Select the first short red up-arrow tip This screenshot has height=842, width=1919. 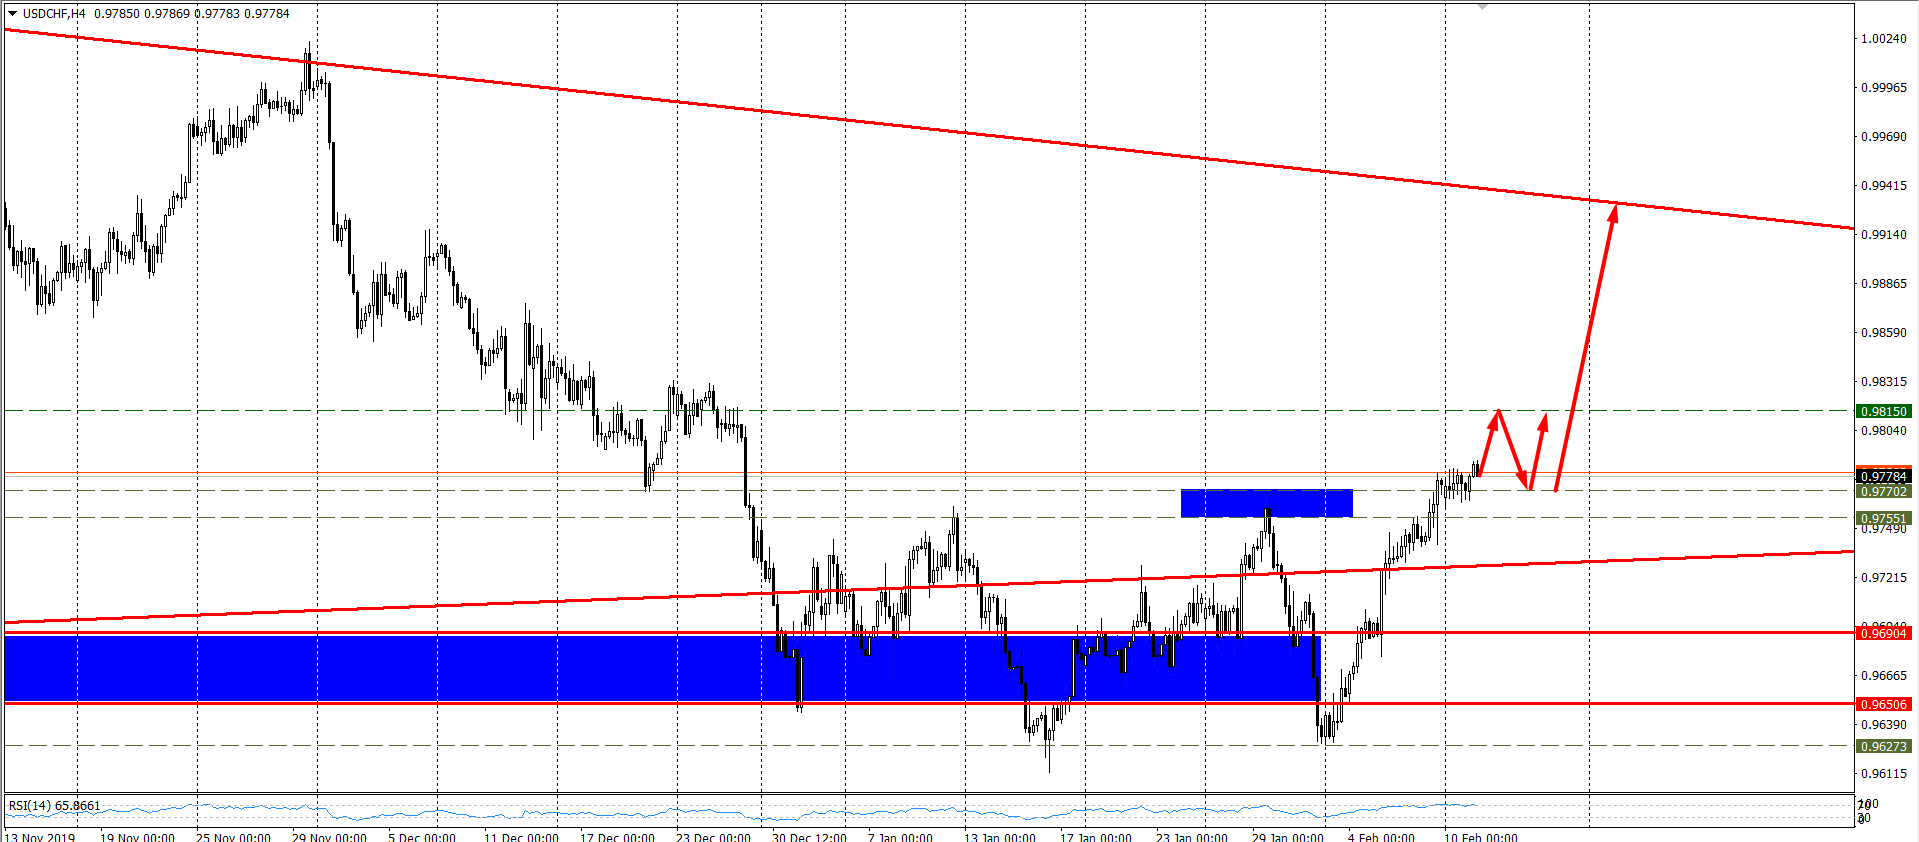[x=1496, y=416]
